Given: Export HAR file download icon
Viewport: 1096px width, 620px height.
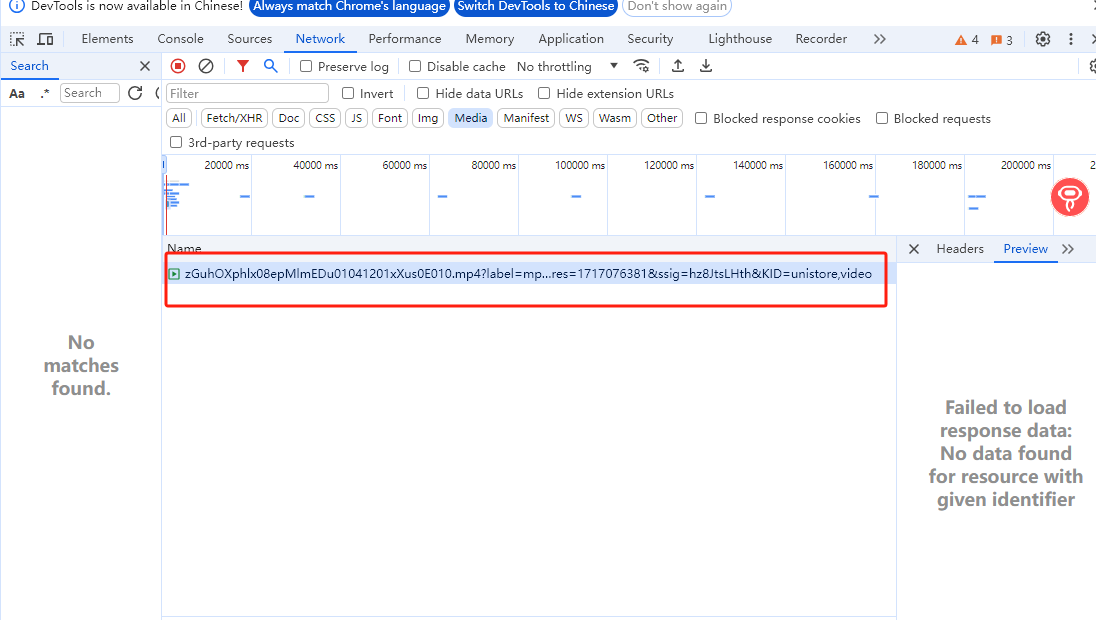Looking at the screenshot, I should click(x=706, y=66).
